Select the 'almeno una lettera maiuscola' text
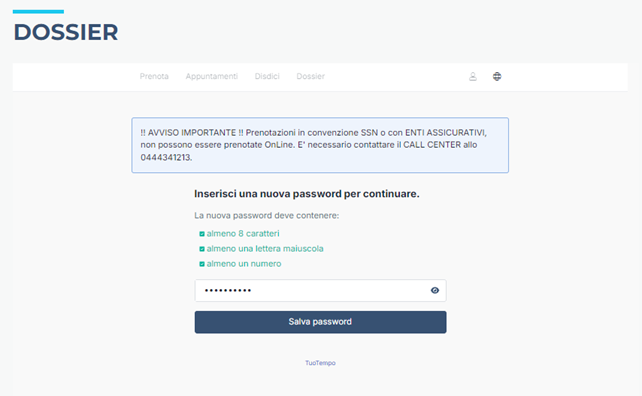This screenshot has height=396, width=642. pyautogui.click(x=265, y=249)
